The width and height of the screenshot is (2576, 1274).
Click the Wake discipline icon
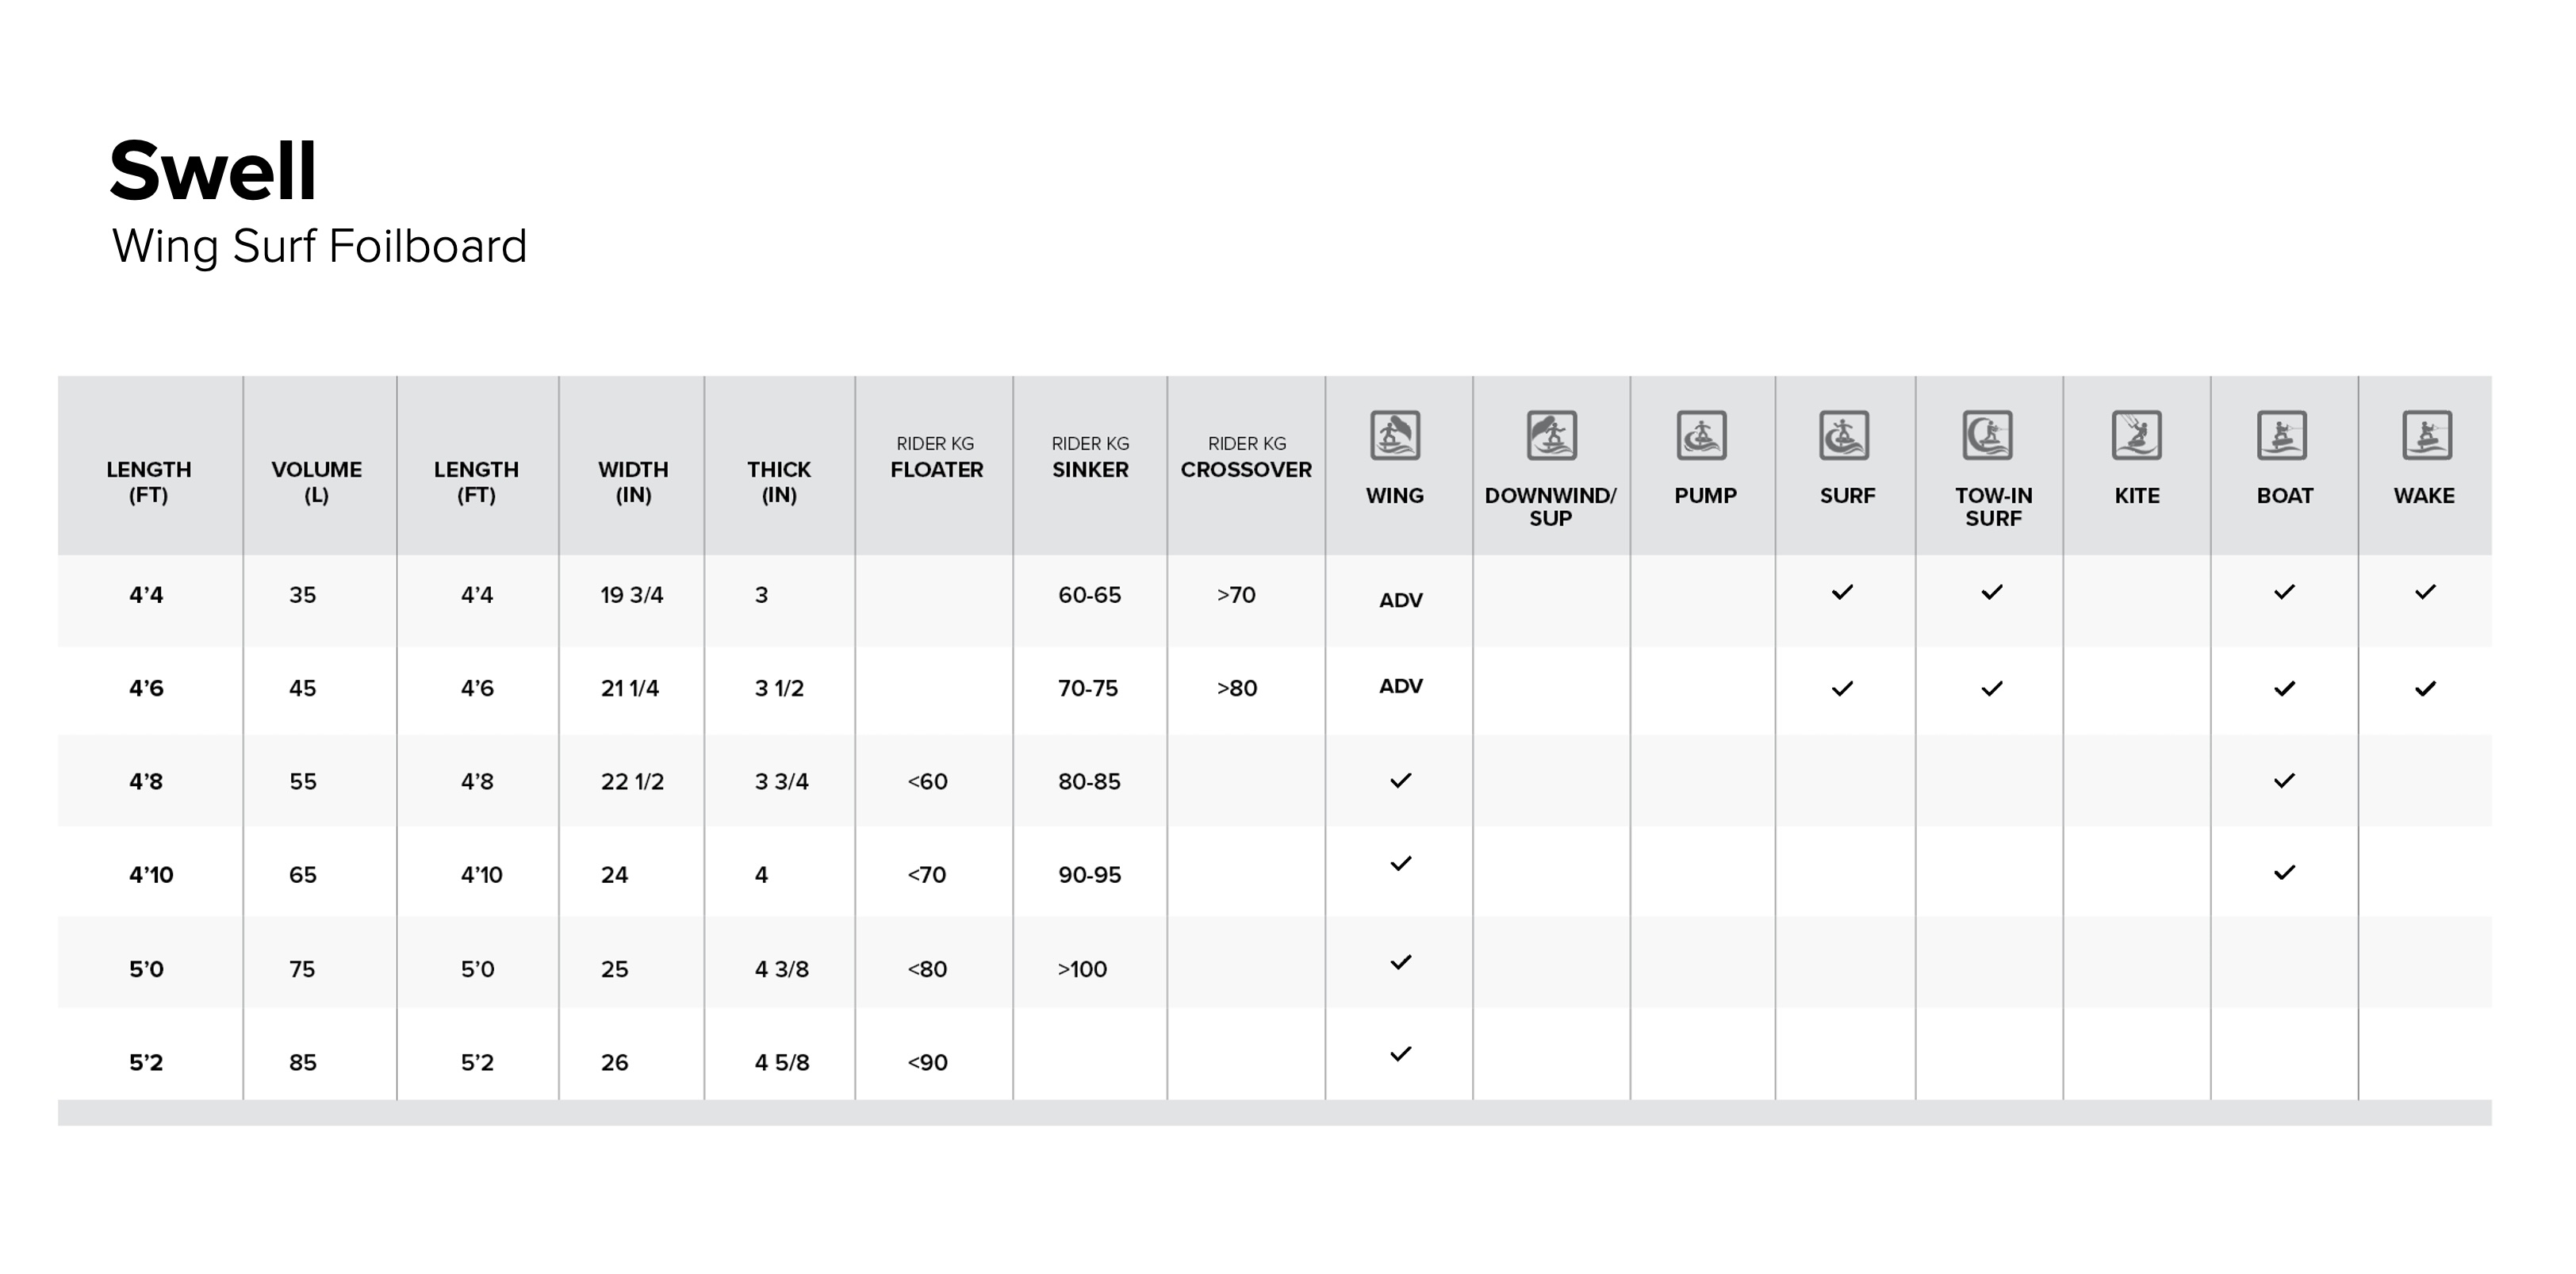[x=2427, y=435]
